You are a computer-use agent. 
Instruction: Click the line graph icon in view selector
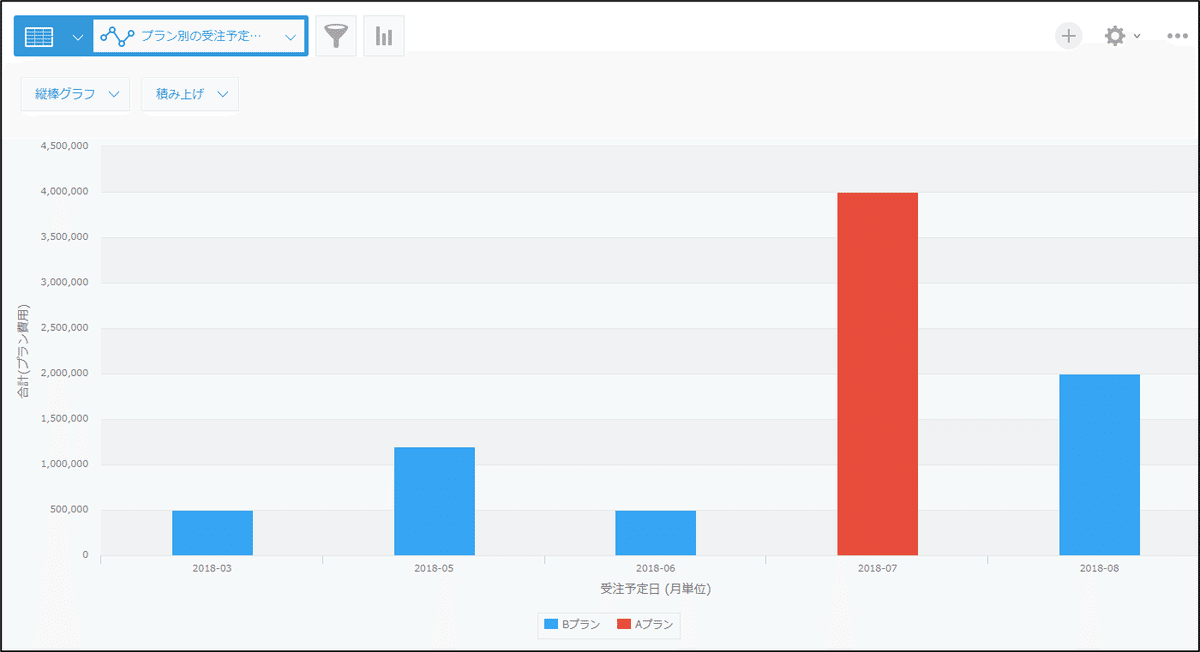(117, 37)
